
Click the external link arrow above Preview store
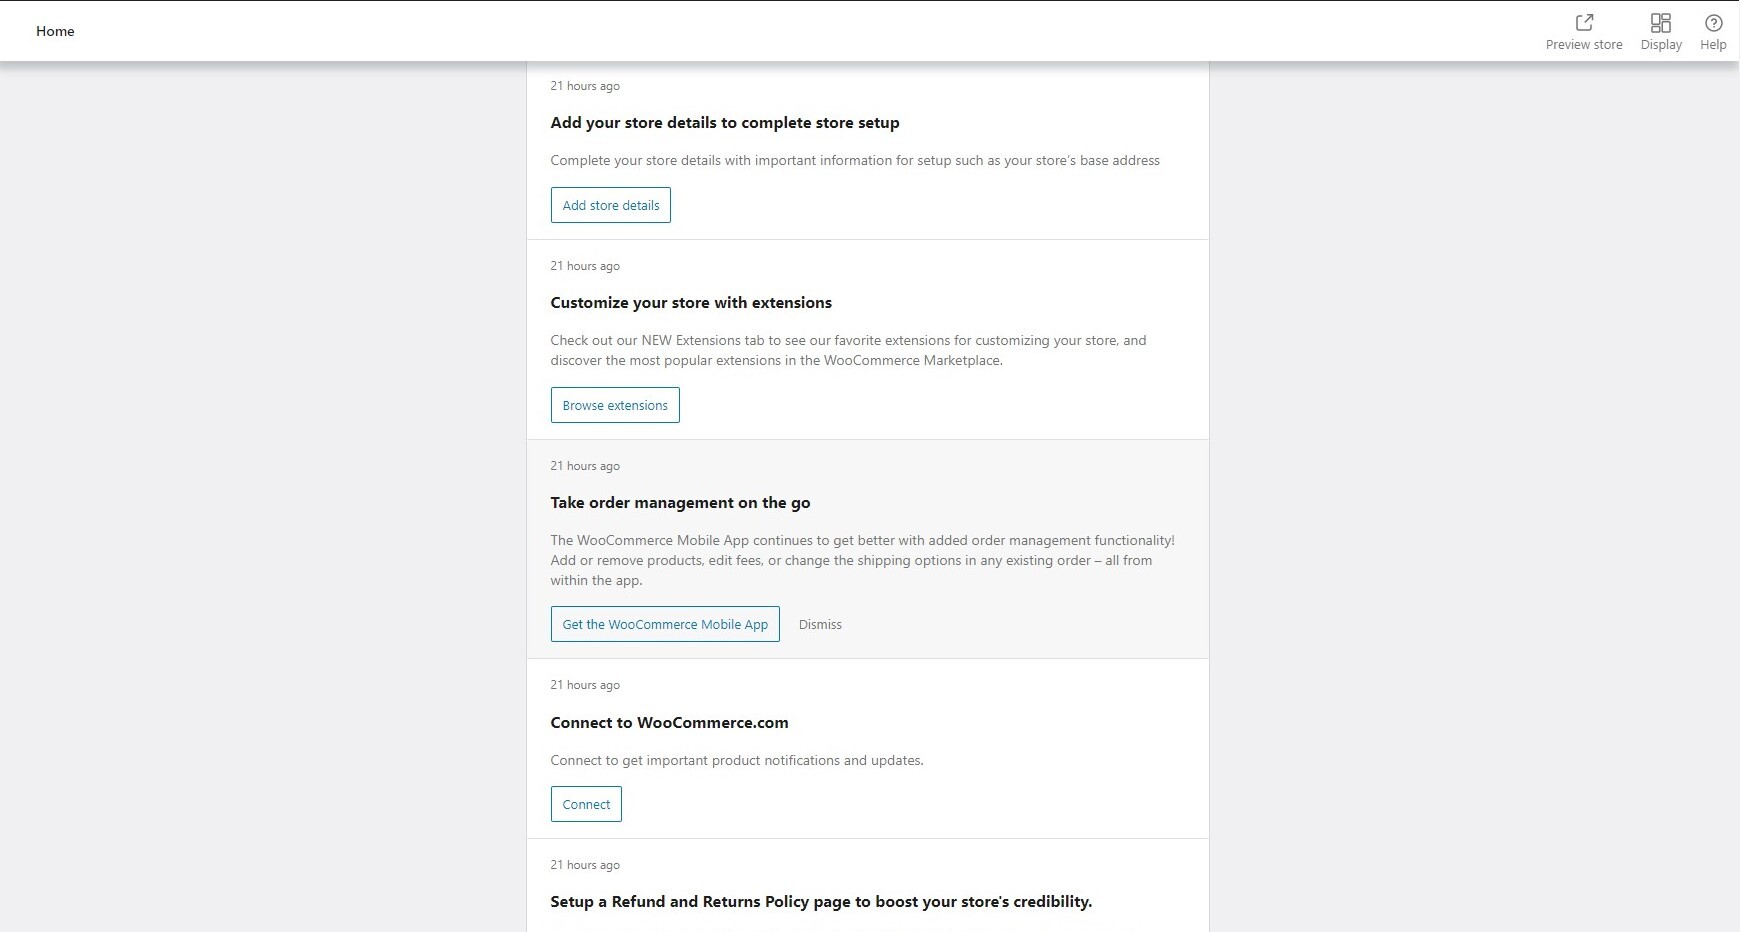pyautogui.click(x=1584, y=21)
